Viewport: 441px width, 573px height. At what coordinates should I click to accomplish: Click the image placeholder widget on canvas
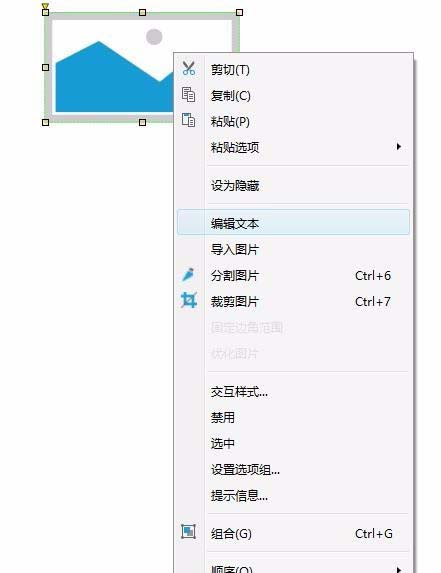pos(110,68)
